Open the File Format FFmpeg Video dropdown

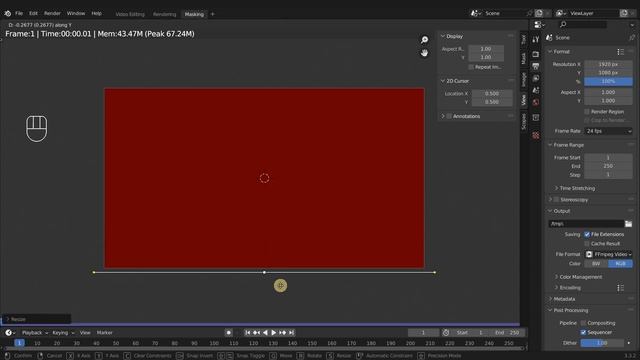(x=609, y=254)
